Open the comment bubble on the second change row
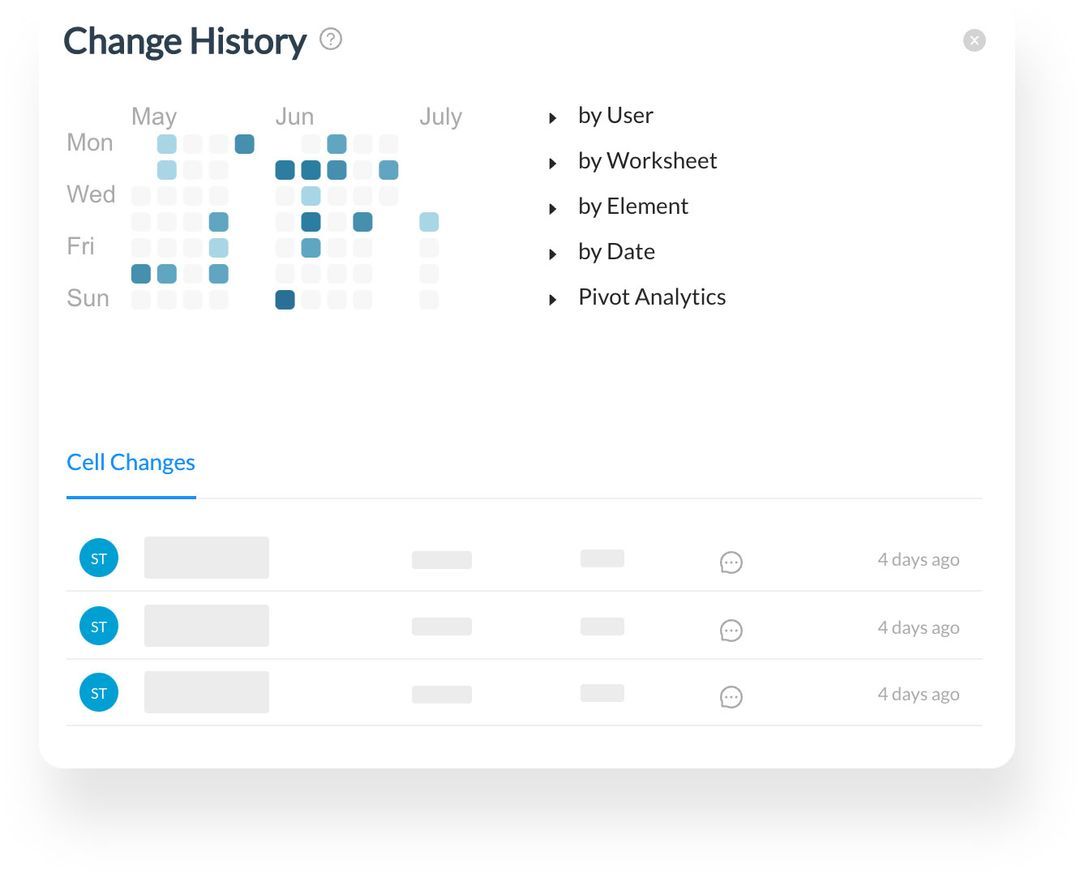This screenshot has height=872, width=1080. pos(731,630)
